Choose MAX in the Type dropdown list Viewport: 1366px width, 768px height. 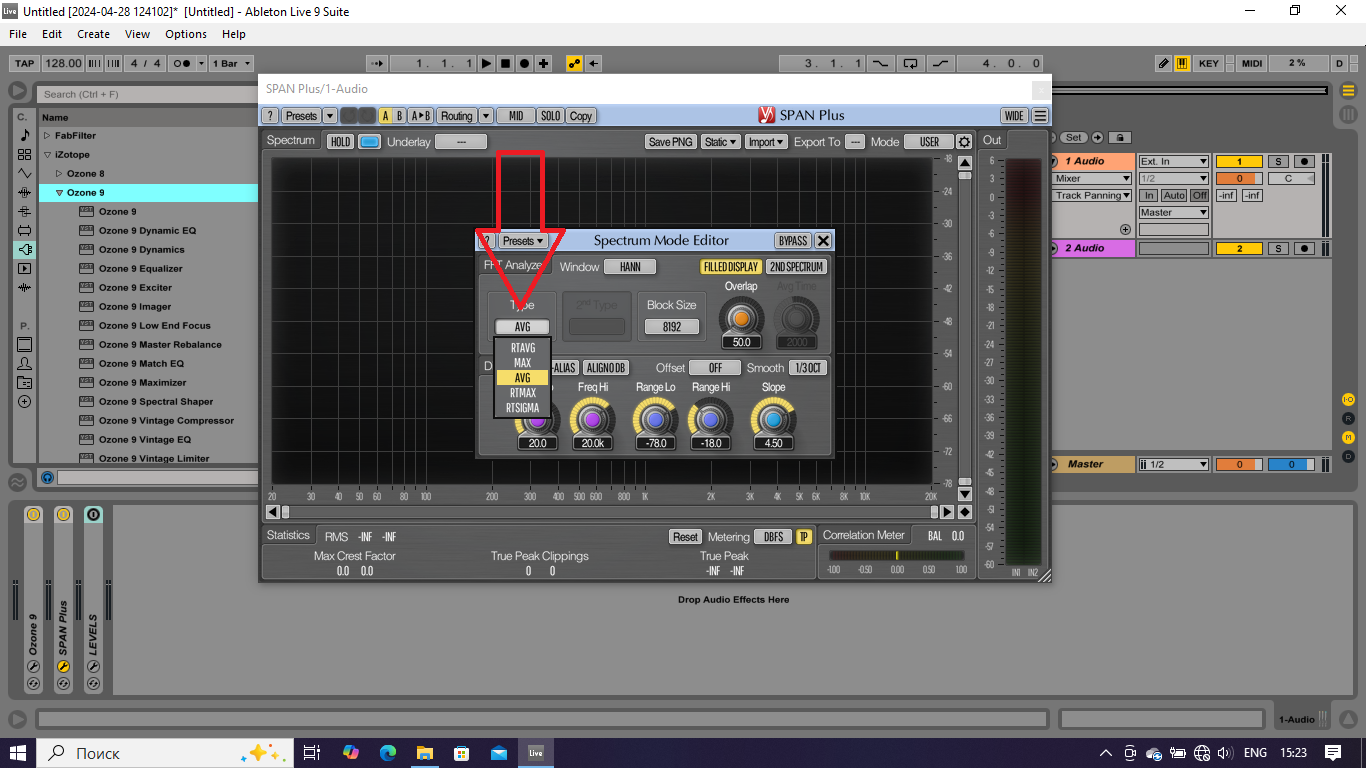(x=523, y=363)
